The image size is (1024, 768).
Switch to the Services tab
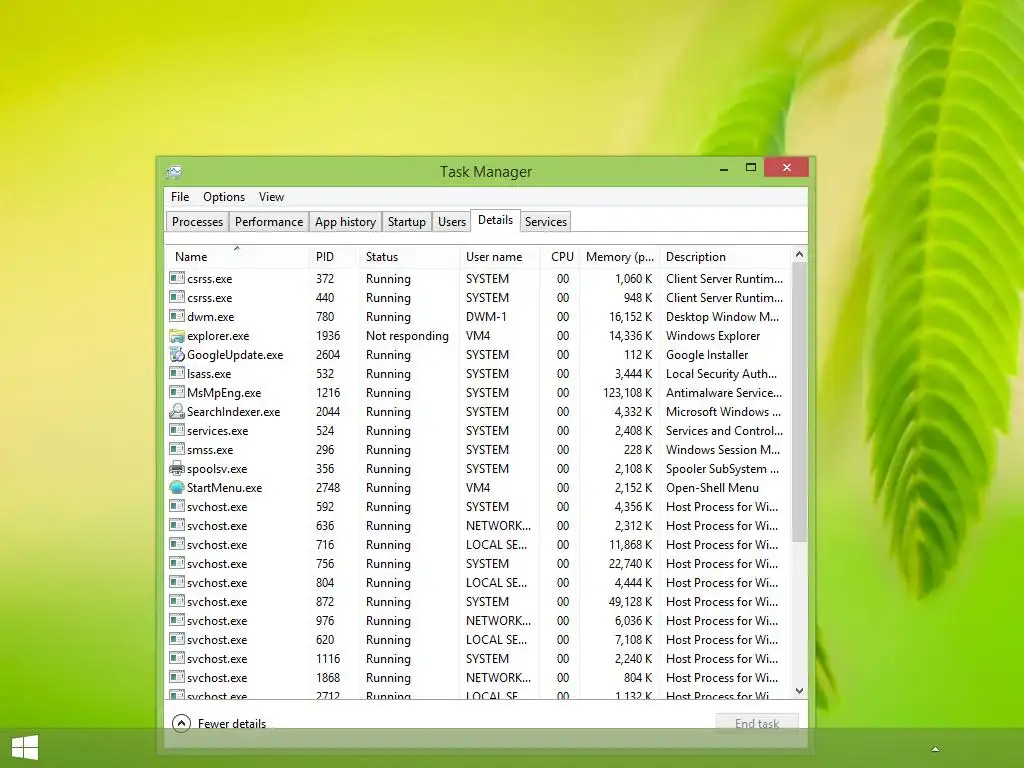tap(546, 221)
